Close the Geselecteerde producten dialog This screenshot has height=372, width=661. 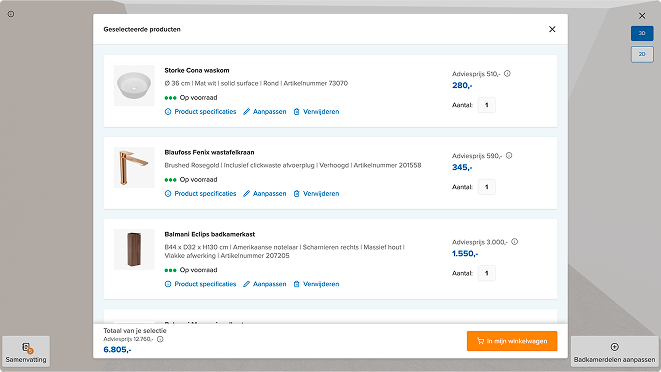click(x=552, y=29)
